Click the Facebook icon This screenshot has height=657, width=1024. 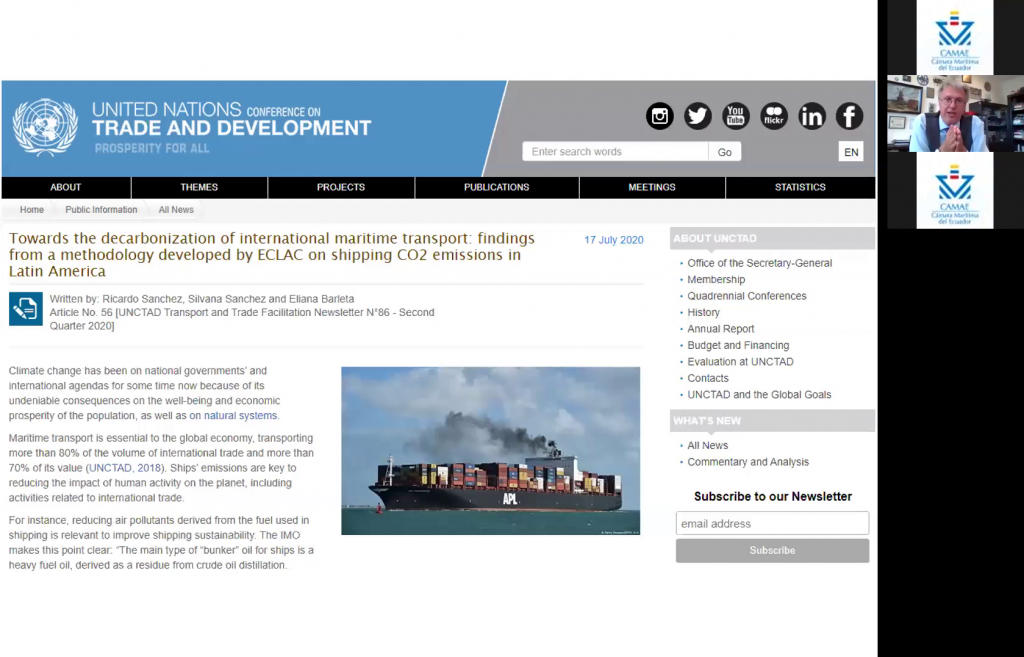pyautogui.click(x=849, y=116)
